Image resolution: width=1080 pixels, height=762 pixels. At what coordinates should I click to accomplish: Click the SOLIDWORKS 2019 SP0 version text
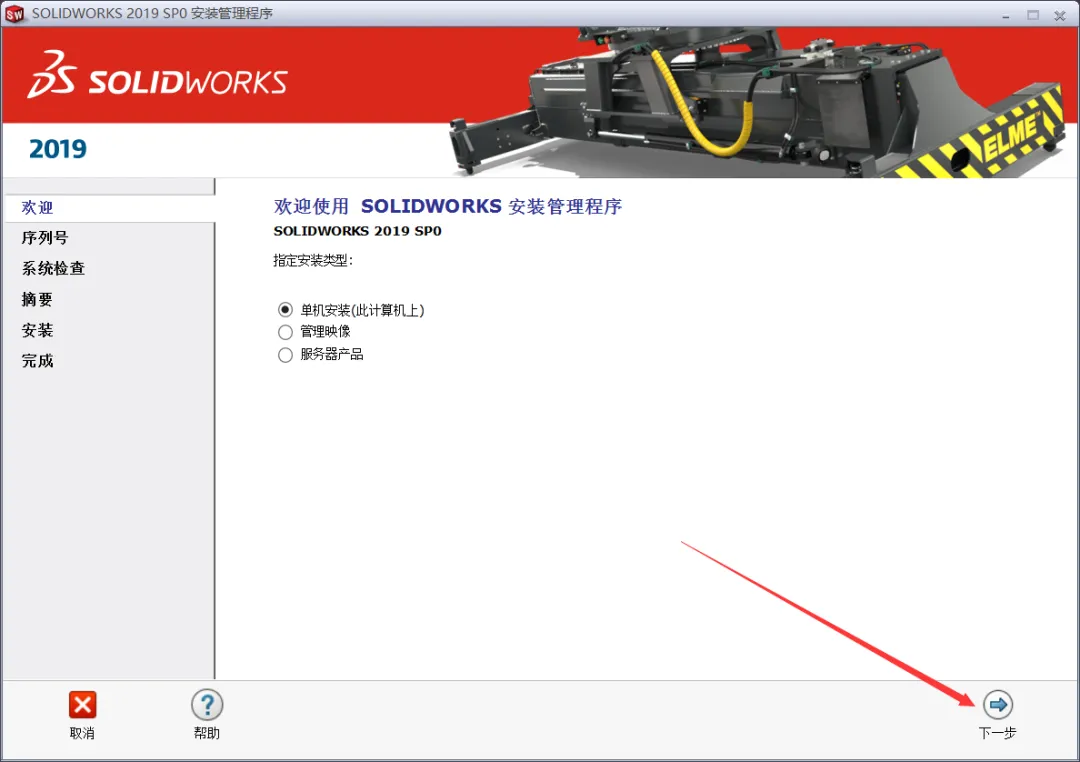[357, 231]
